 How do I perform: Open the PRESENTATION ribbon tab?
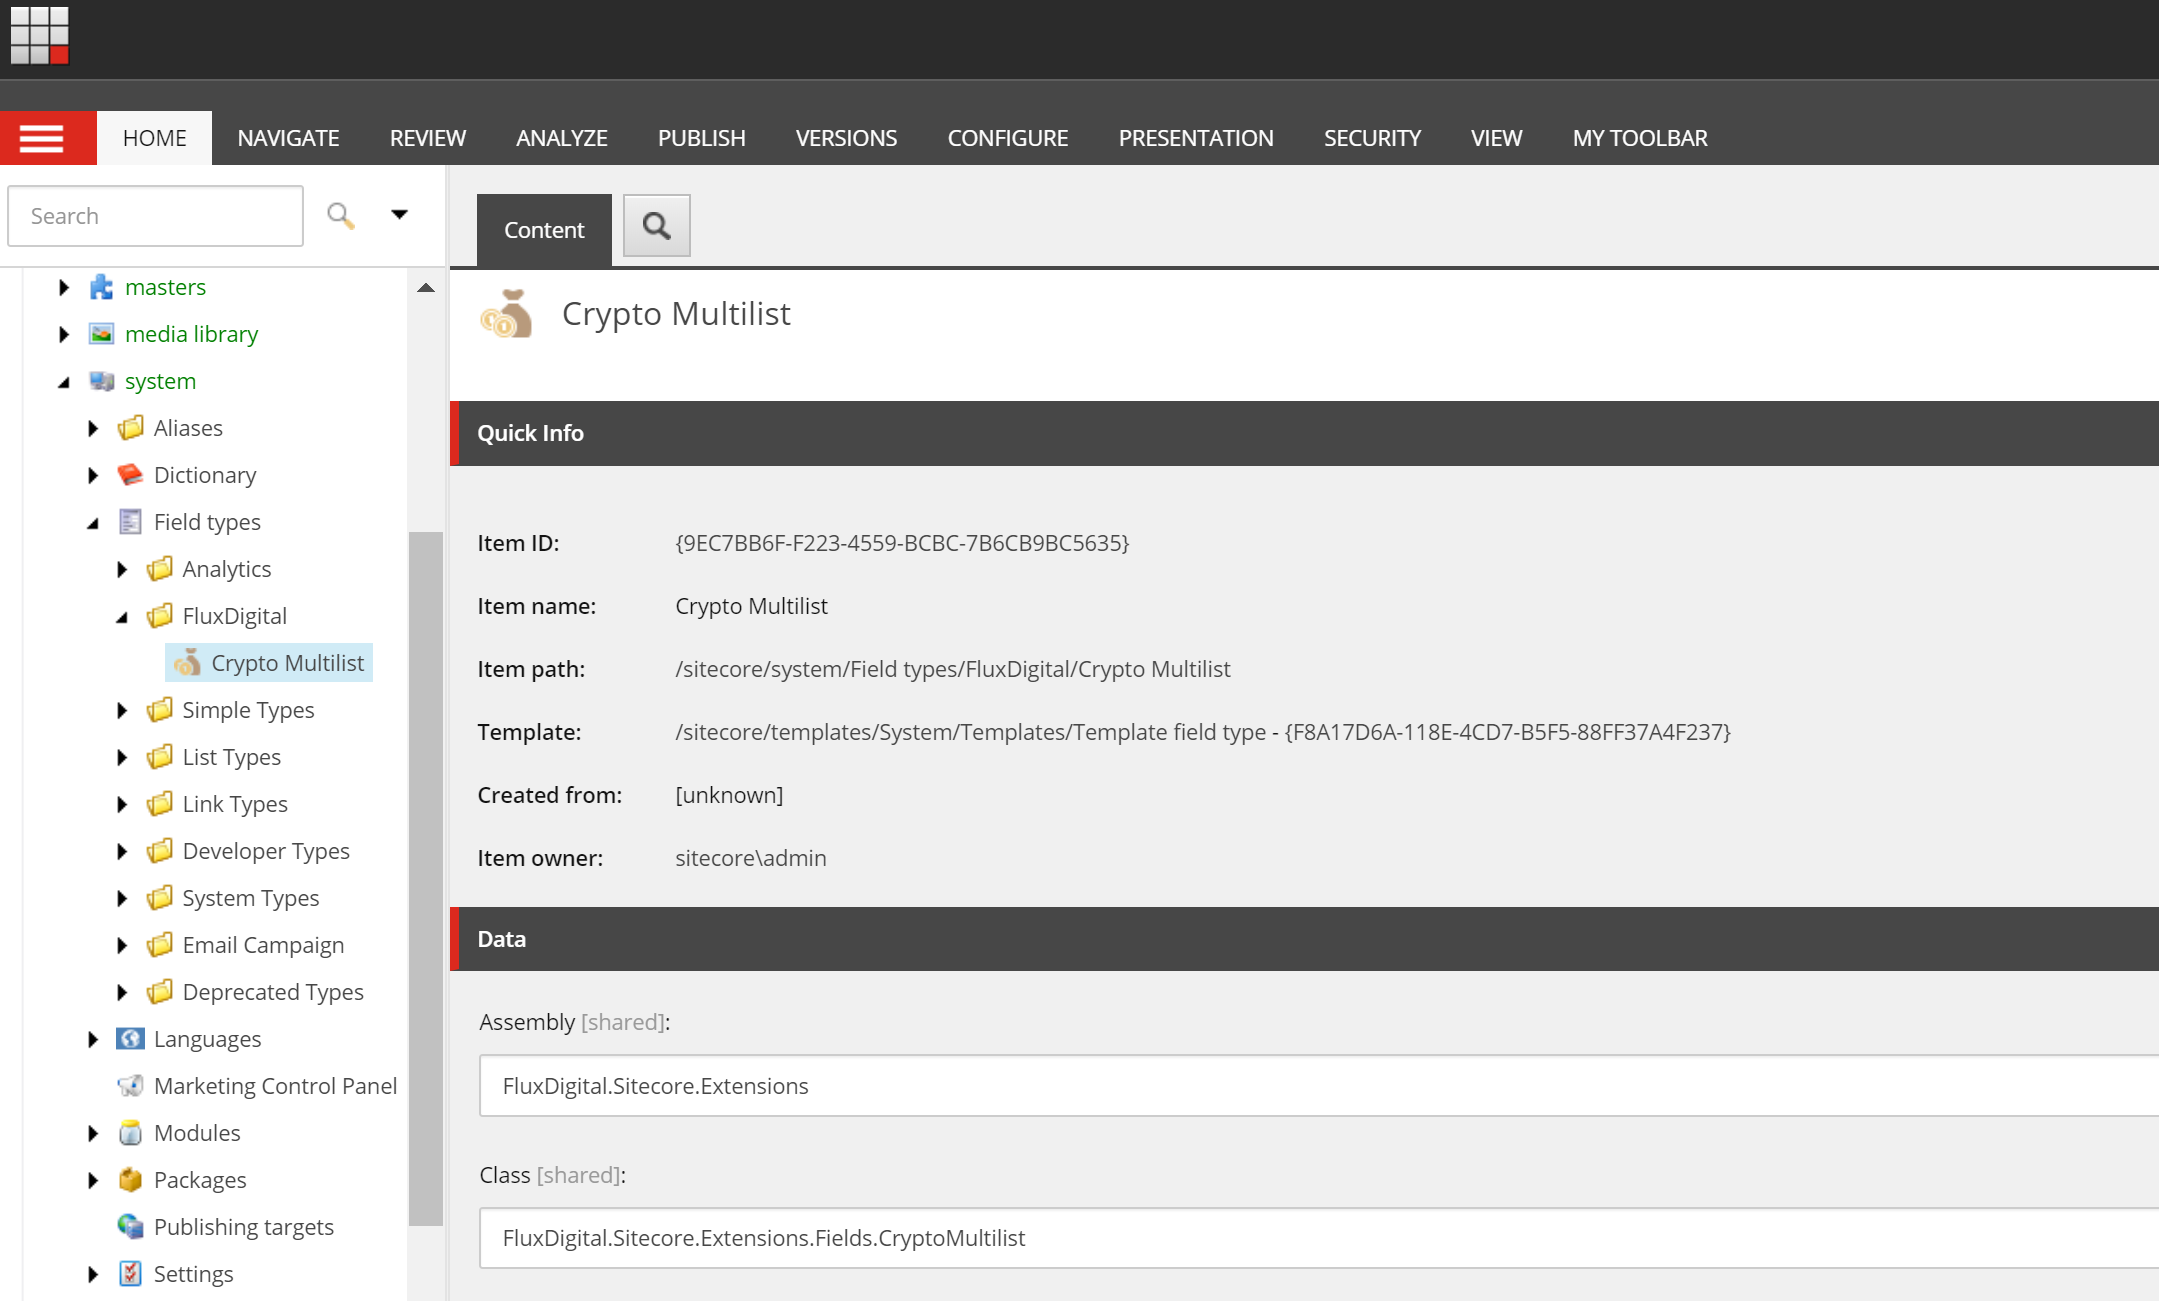pos(1196,138)
